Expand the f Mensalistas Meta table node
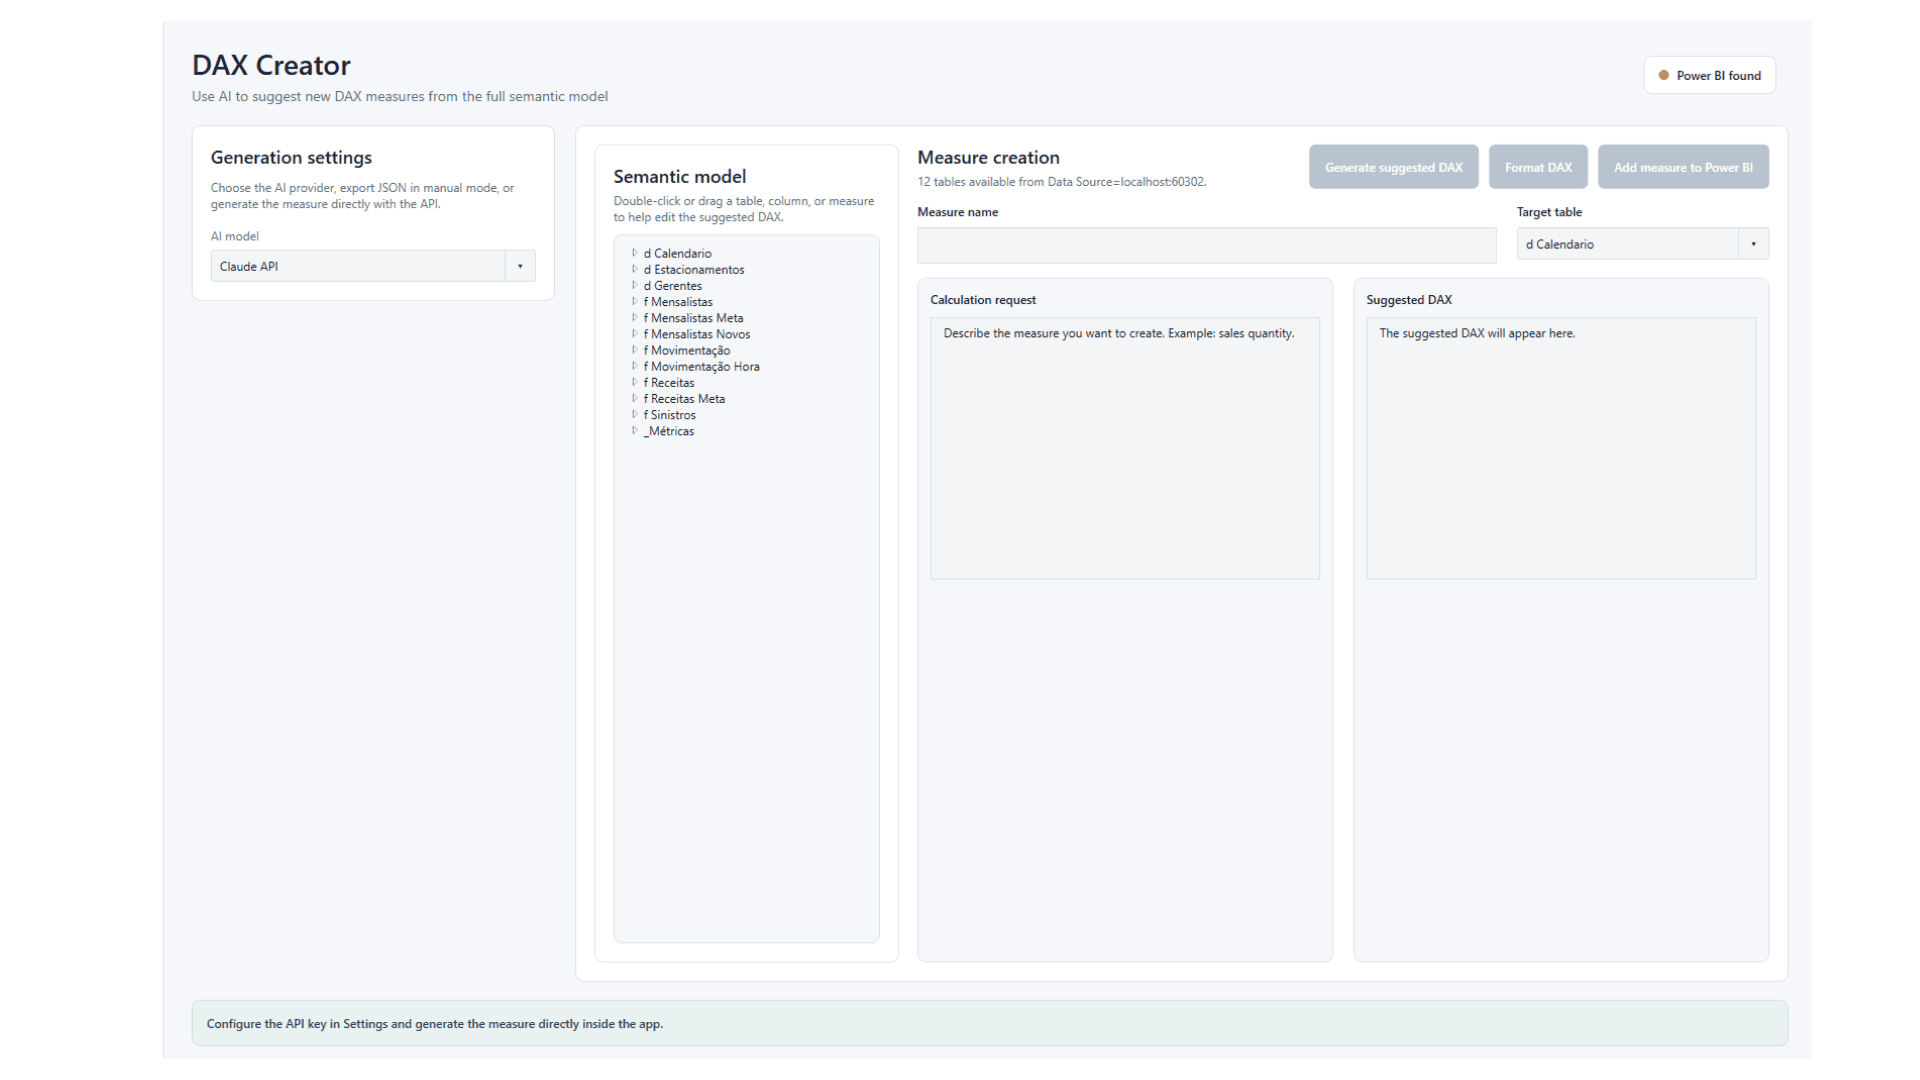The height and width of the screenshot is (1080, 1920). click(634, 318)
